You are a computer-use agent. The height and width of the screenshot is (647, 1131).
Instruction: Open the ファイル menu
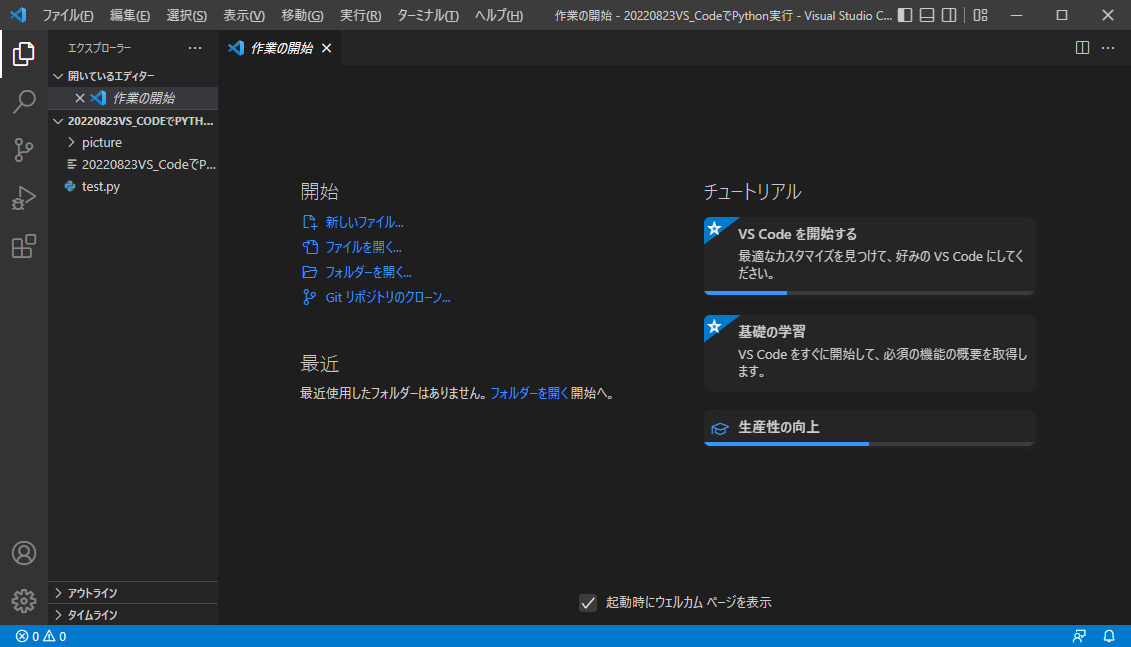(67, 15)
